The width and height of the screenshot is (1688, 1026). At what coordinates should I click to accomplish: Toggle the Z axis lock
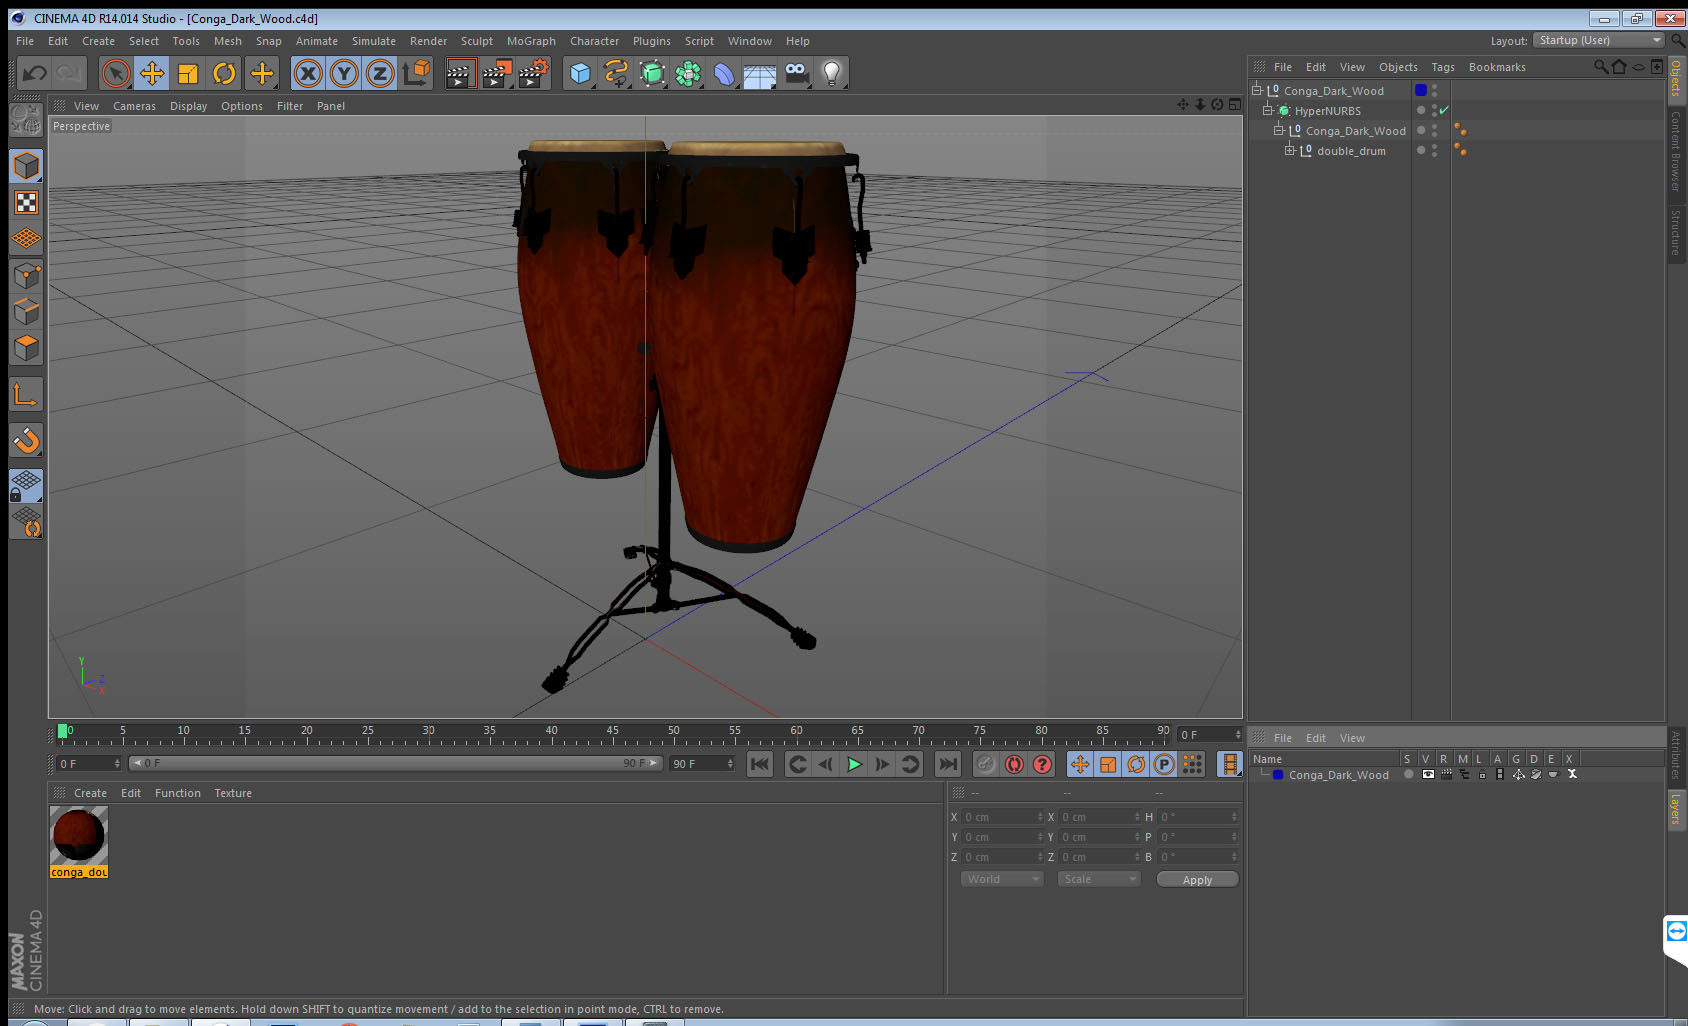(x=380, y=73)
